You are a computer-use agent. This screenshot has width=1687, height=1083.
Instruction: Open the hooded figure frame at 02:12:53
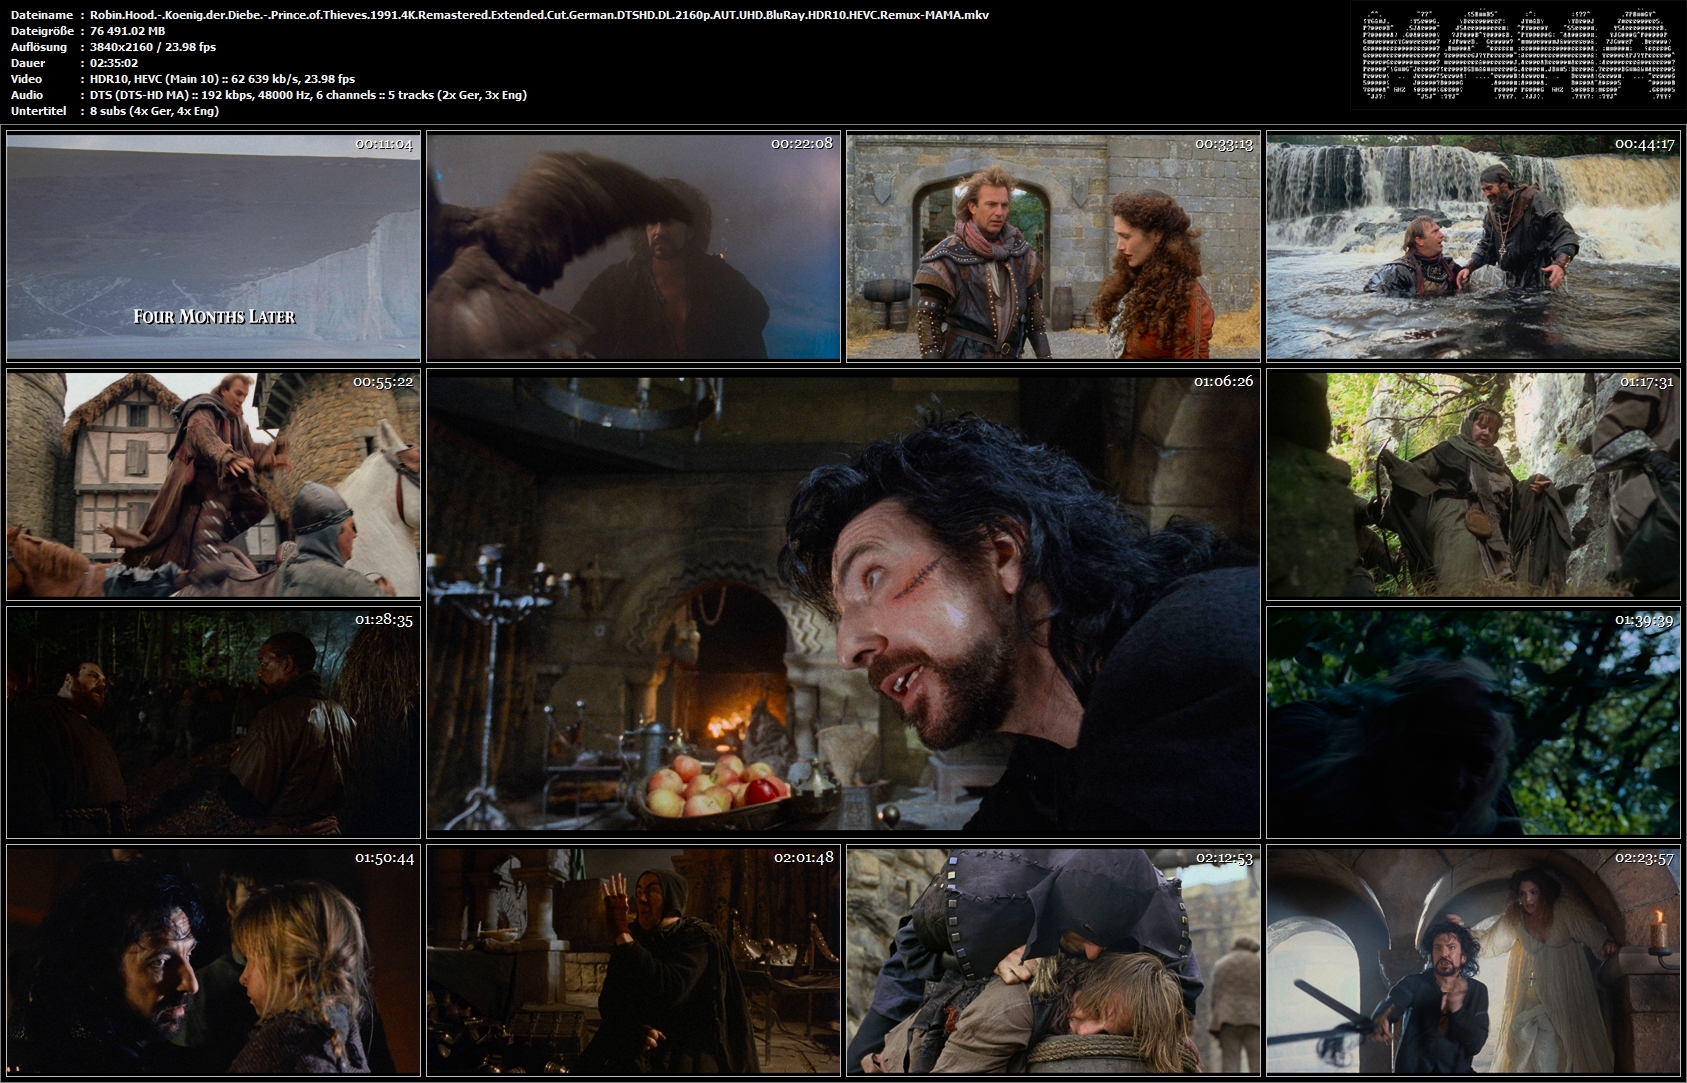click(1053, 961)
